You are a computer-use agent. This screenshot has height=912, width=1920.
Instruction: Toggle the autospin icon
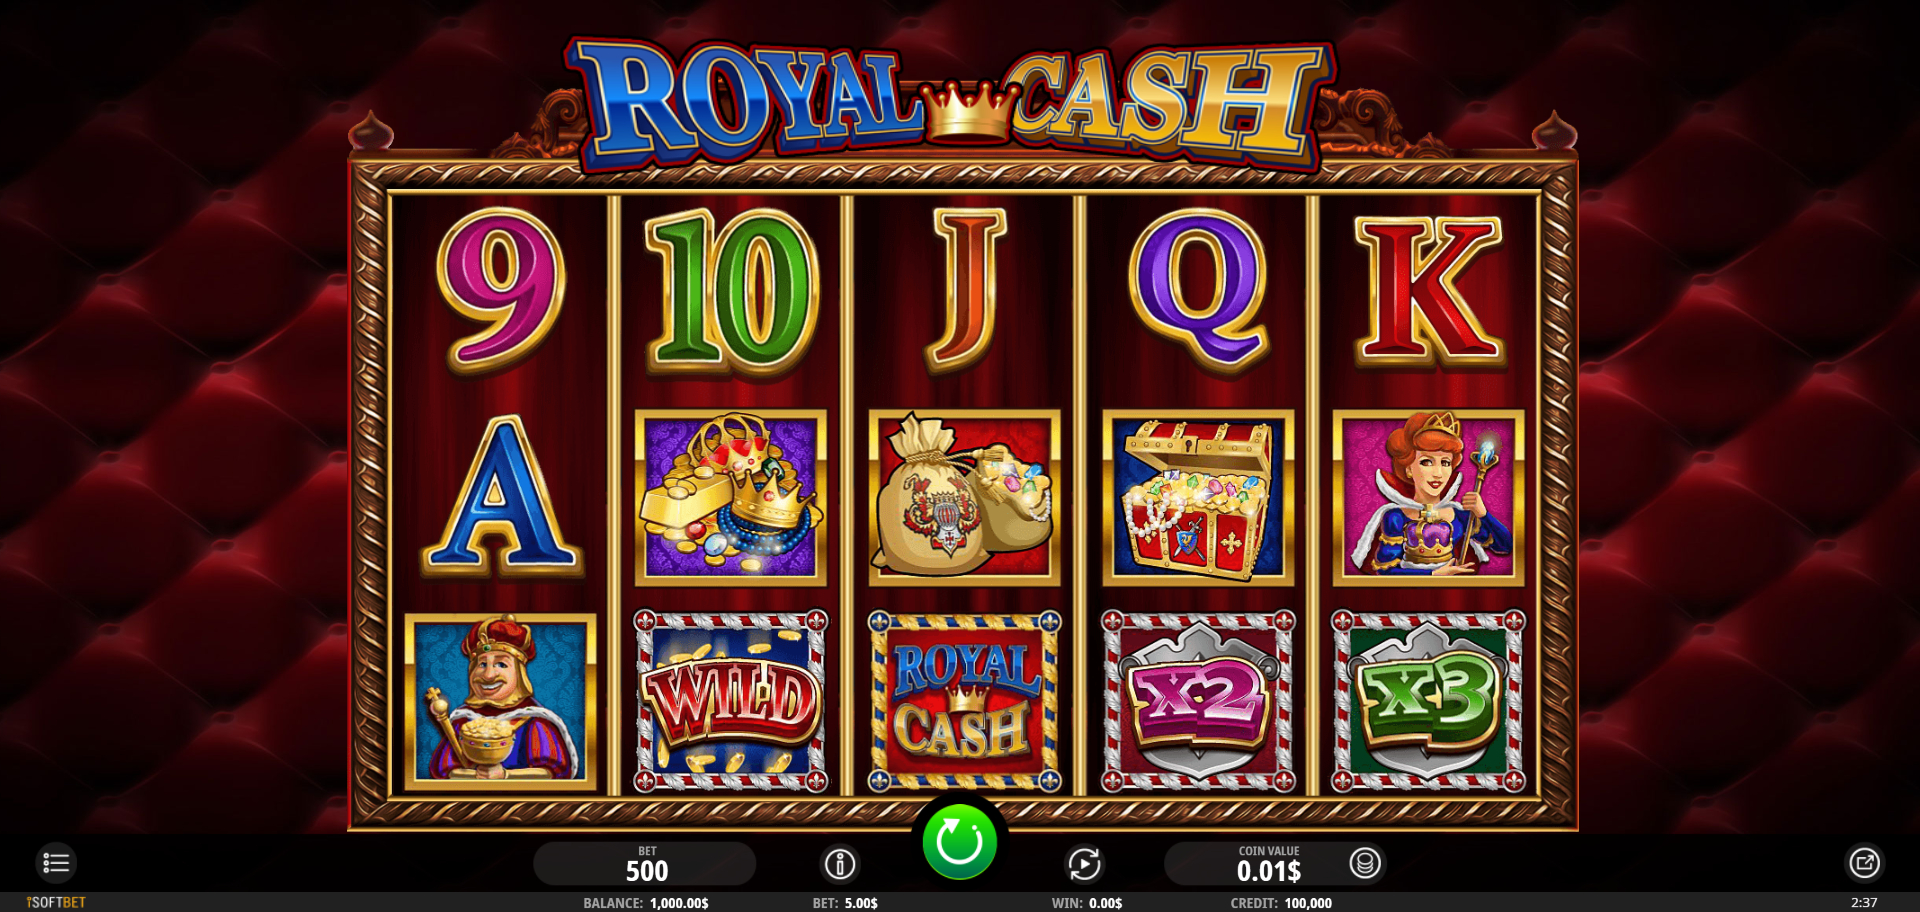tap(1084, 864)
